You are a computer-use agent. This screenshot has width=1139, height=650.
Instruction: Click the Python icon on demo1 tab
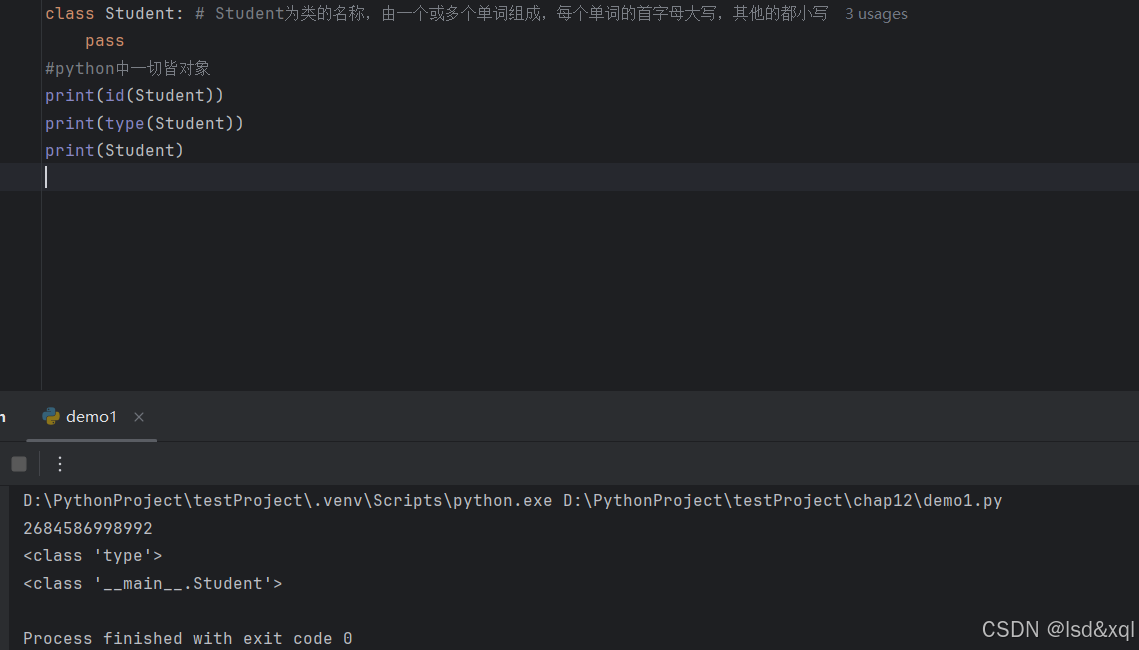(x=51, y=416)
